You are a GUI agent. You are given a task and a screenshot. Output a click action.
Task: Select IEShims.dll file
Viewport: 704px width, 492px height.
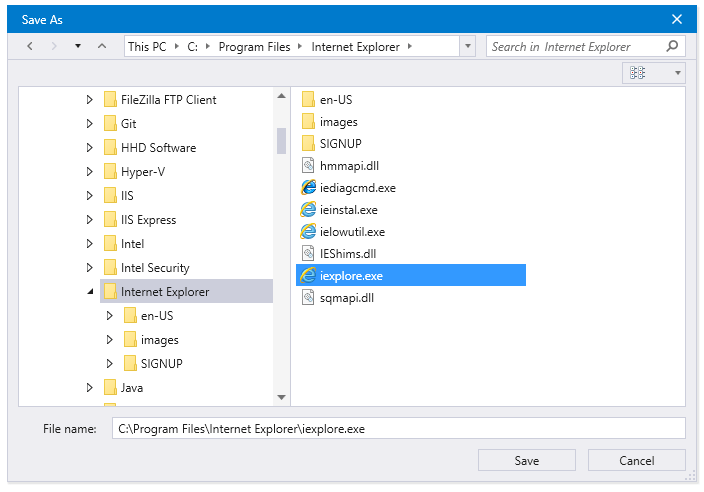[x=339, y=254]
